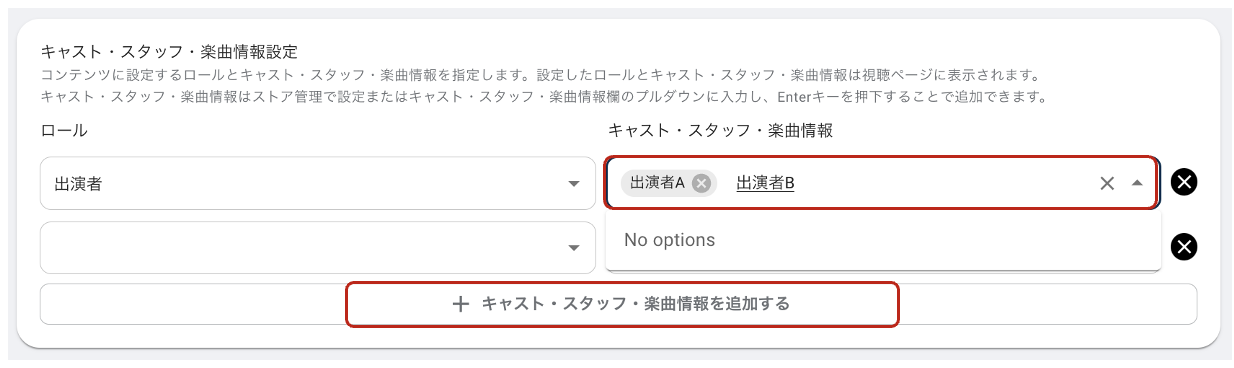The image size is (1234, 368).
Task: Click the キャスト・スタッフ・楽曲情報 column label
Action: click(x=720, y=130)
